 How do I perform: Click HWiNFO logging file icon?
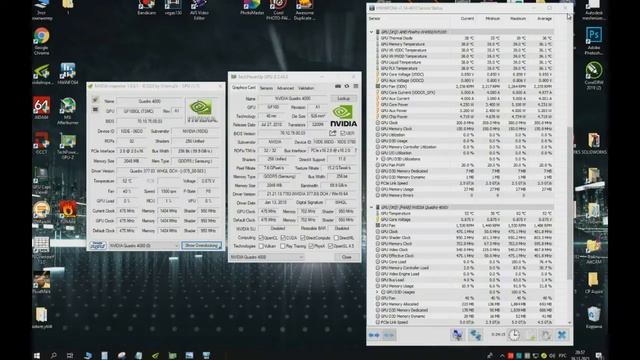tap(531, 335)
